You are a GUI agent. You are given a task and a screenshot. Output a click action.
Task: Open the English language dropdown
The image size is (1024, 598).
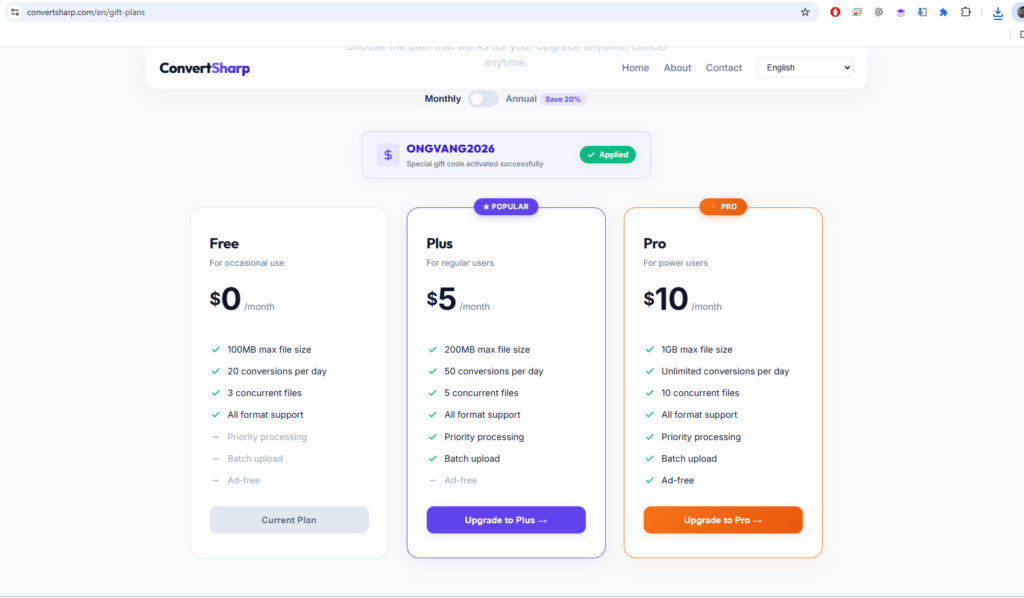(x=805, y=67)
